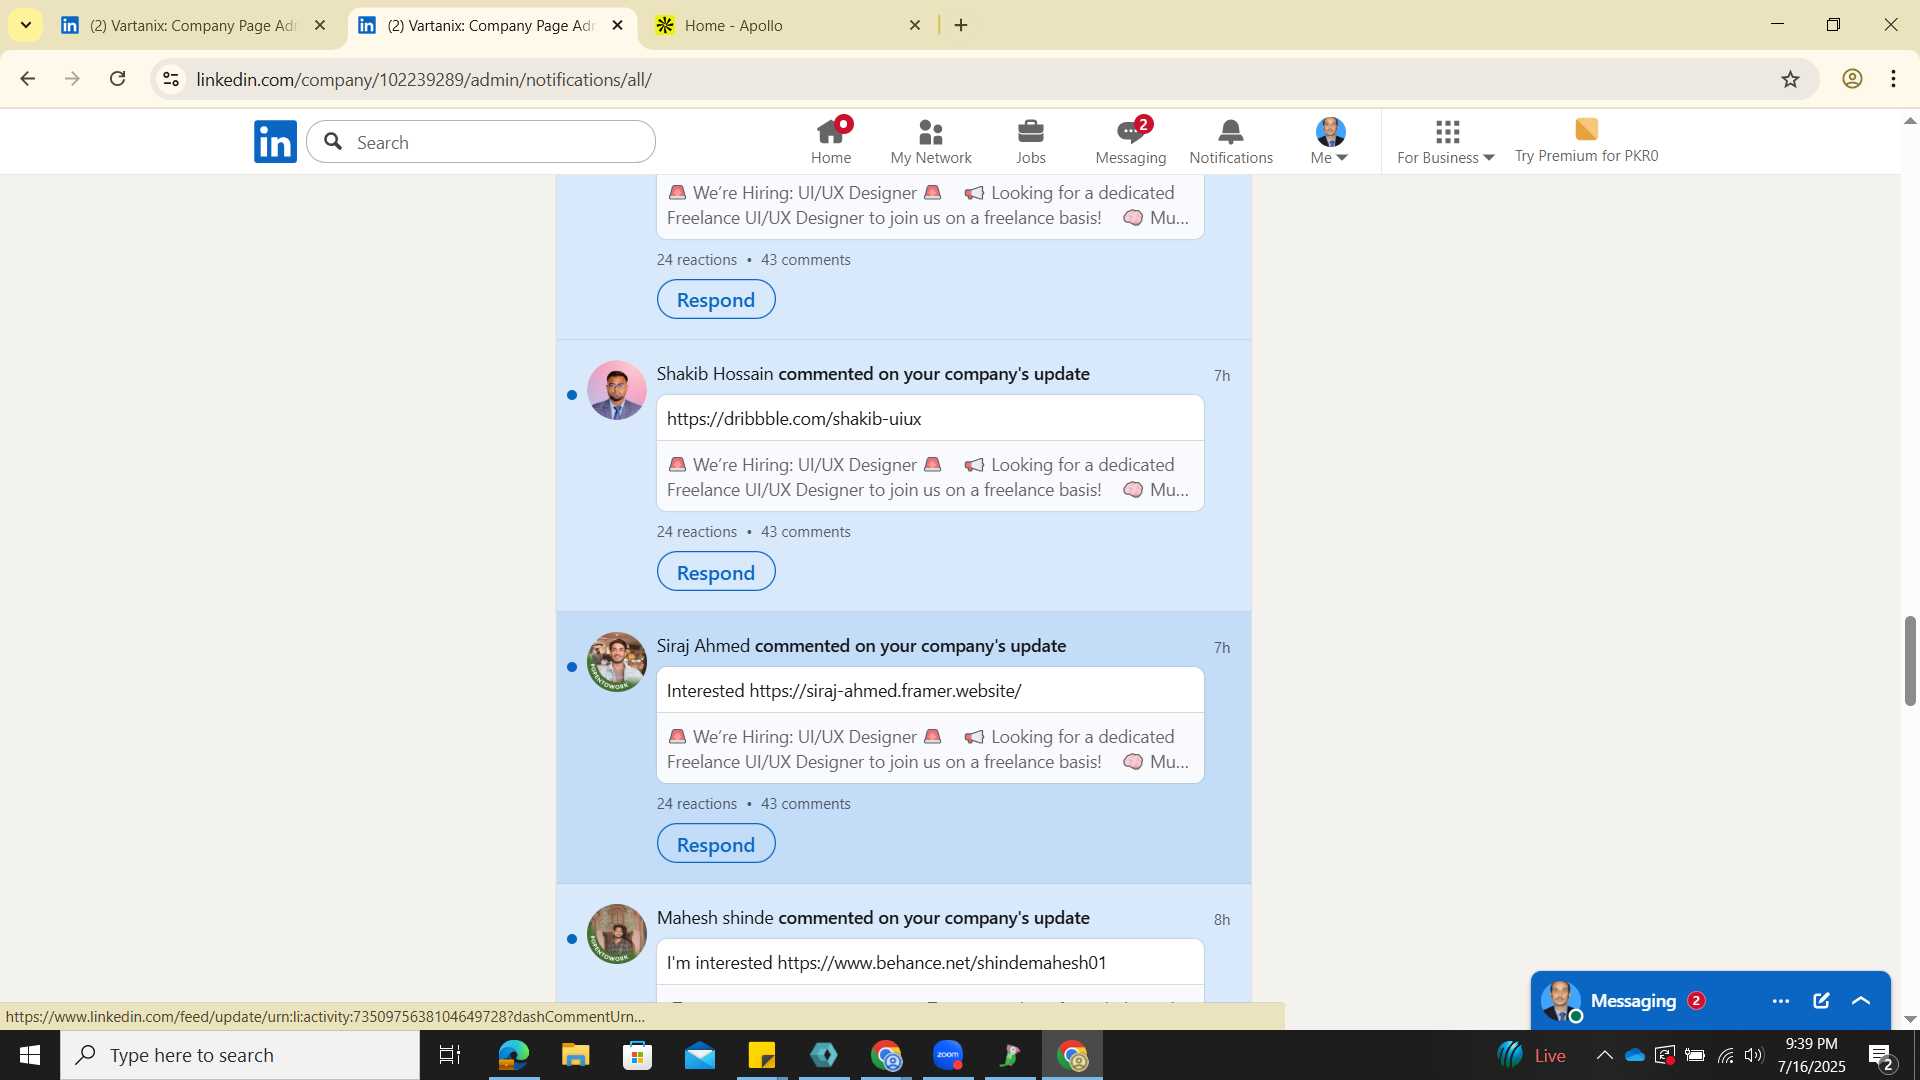Click the Windows taskbar search box
Image resolution: width=1920 pixels, height=1080 pixels.
tap(240, 1055)
